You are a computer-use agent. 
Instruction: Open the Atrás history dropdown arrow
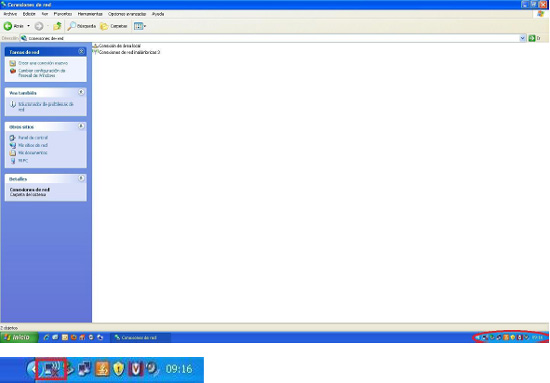(28, 26)
